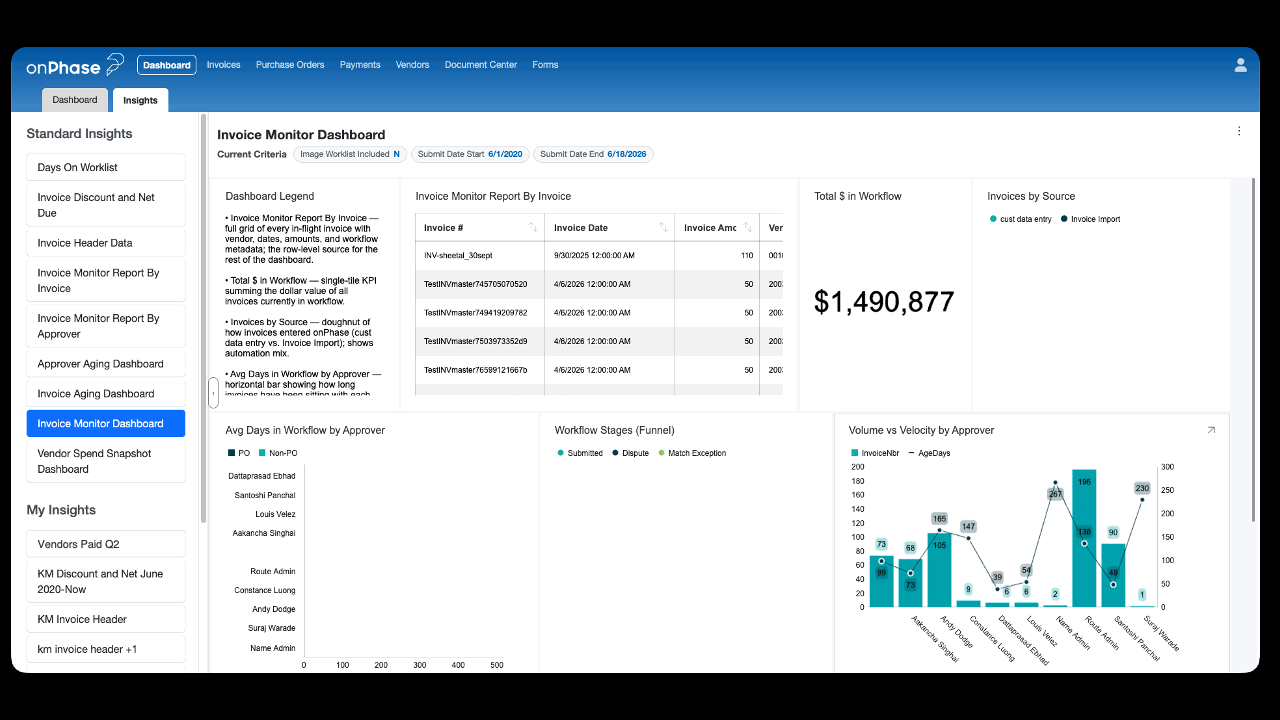This screenshot has width=1280, height=720.
Task: Open KM Invoice Header insight
Action: pos(106,619)
